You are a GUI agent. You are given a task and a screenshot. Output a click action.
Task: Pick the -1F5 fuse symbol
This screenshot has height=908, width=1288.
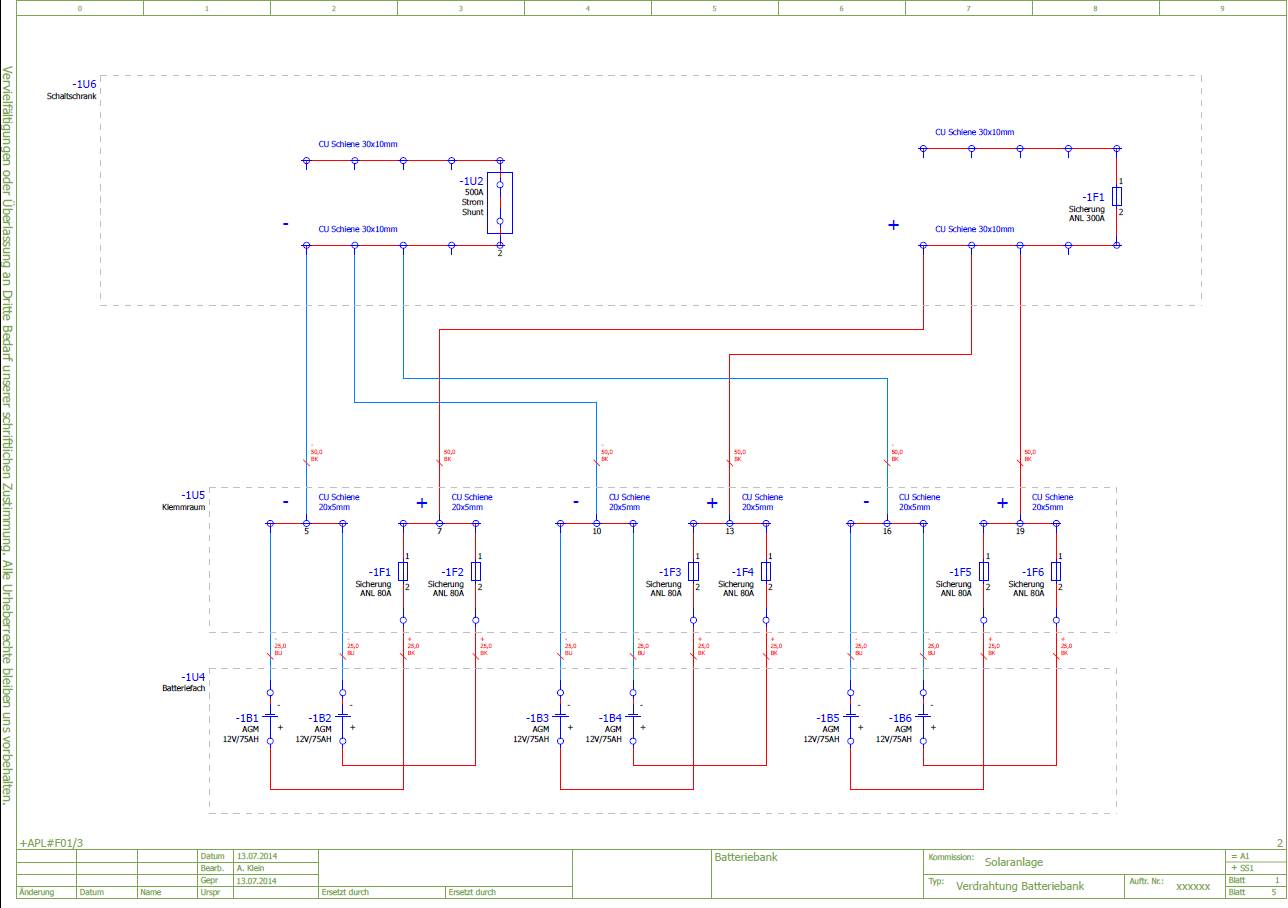pyautogui.click(x=984, y=571)
